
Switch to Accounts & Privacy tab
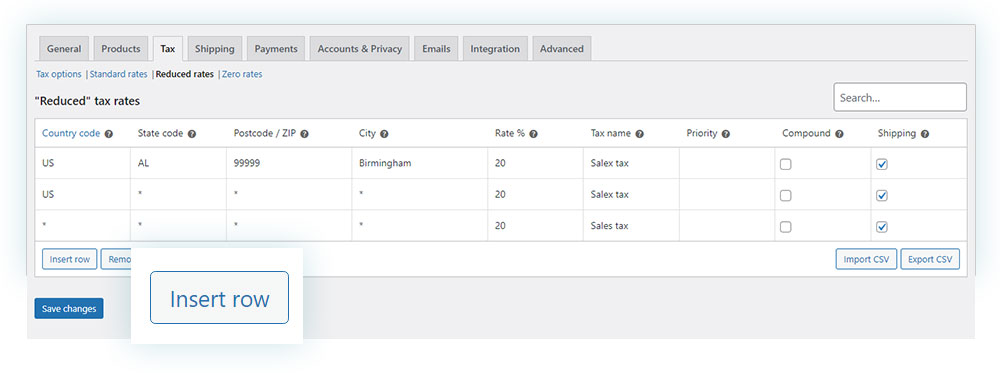360,48
